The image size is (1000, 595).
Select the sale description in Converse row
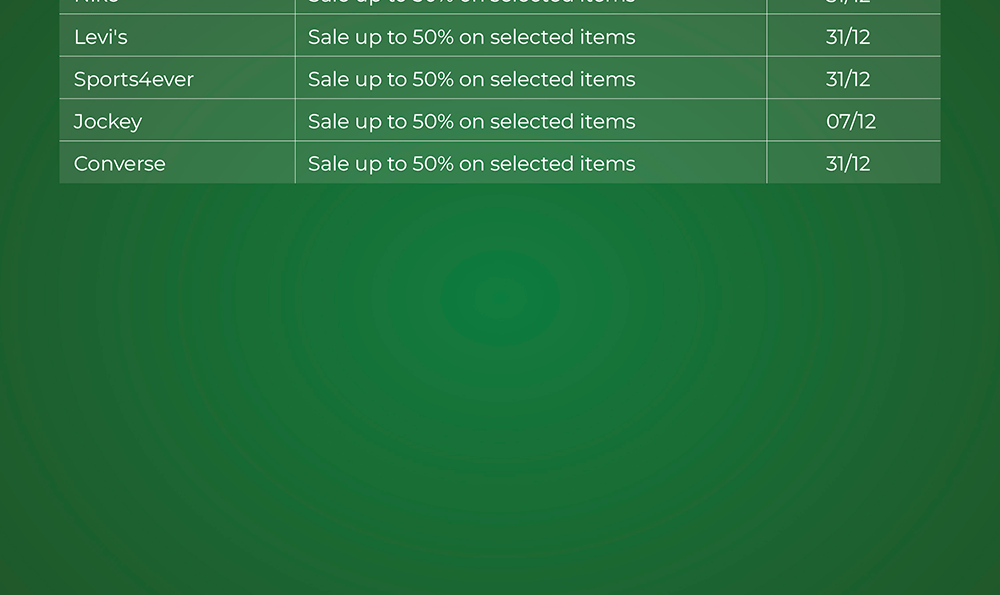pos(471,163)
